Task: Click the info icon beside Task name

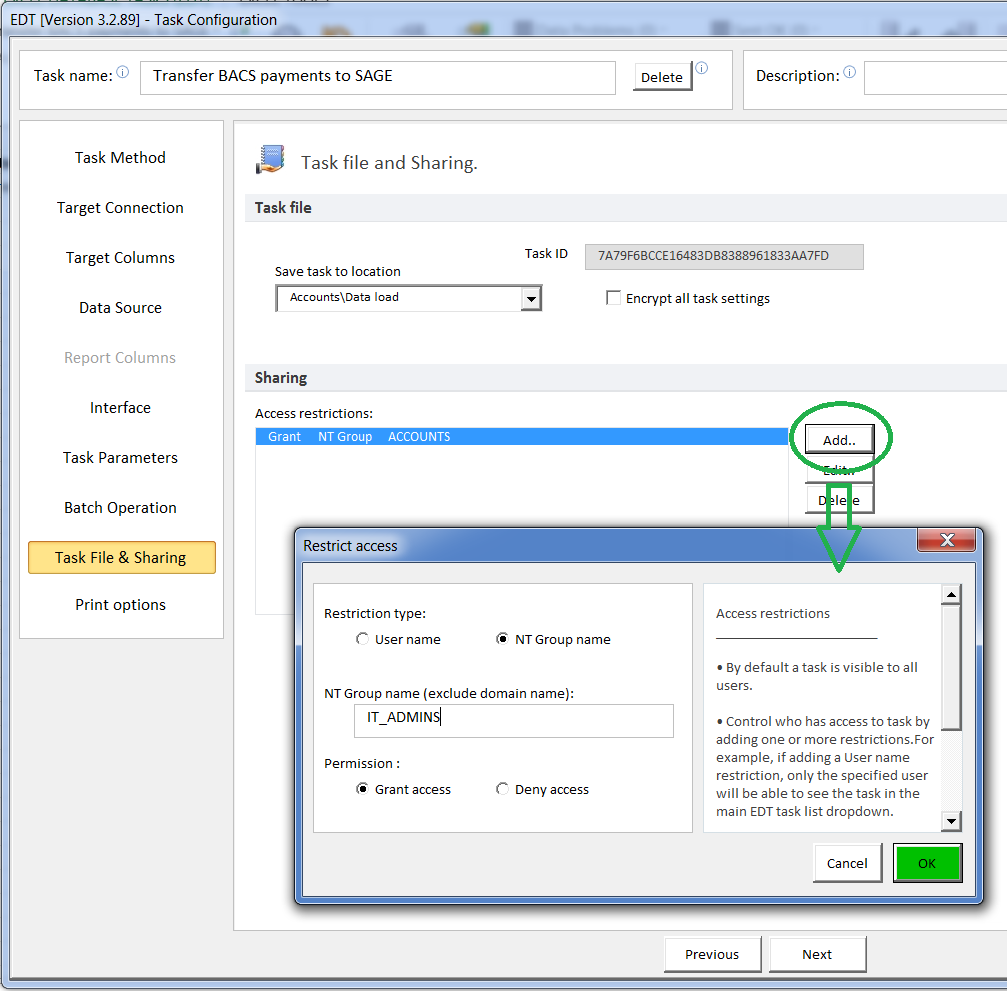Action: (122, 71)
